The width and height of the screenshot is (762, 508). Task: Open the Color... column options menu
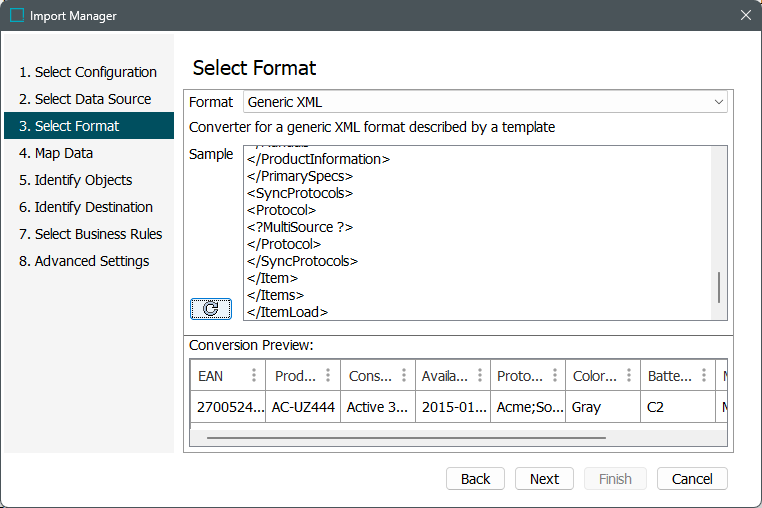[x=628, y=376]
